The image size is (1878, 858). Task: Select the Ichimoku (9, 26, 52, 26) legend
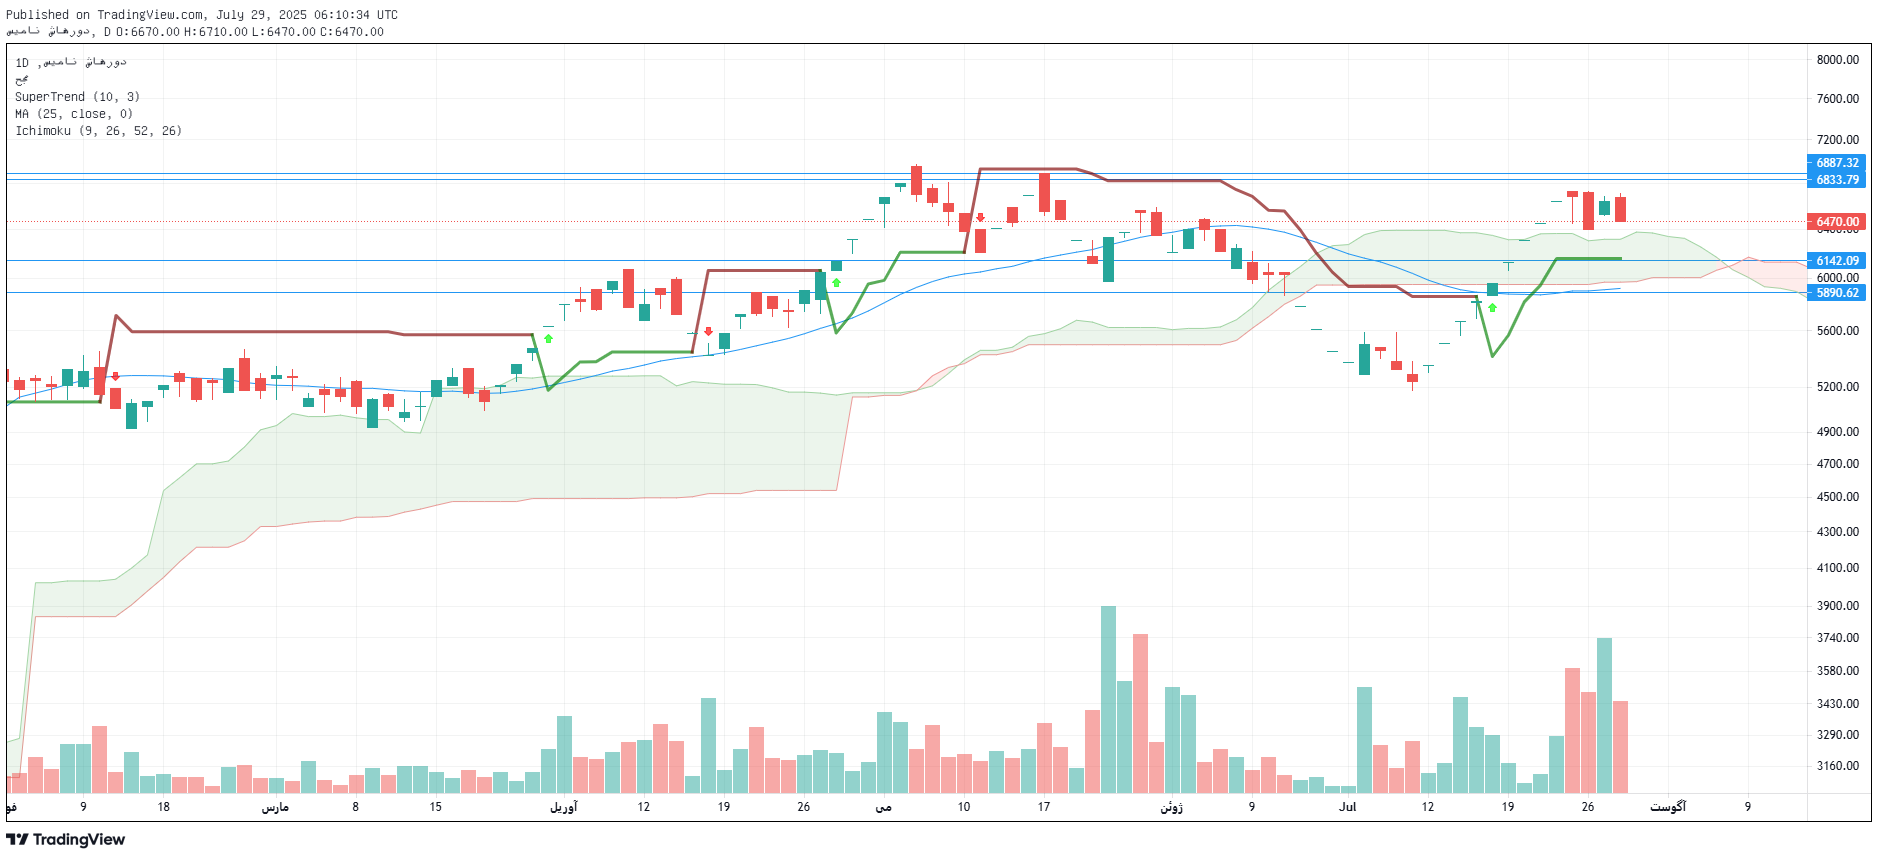pyautogui.click(x=99, y=131)
